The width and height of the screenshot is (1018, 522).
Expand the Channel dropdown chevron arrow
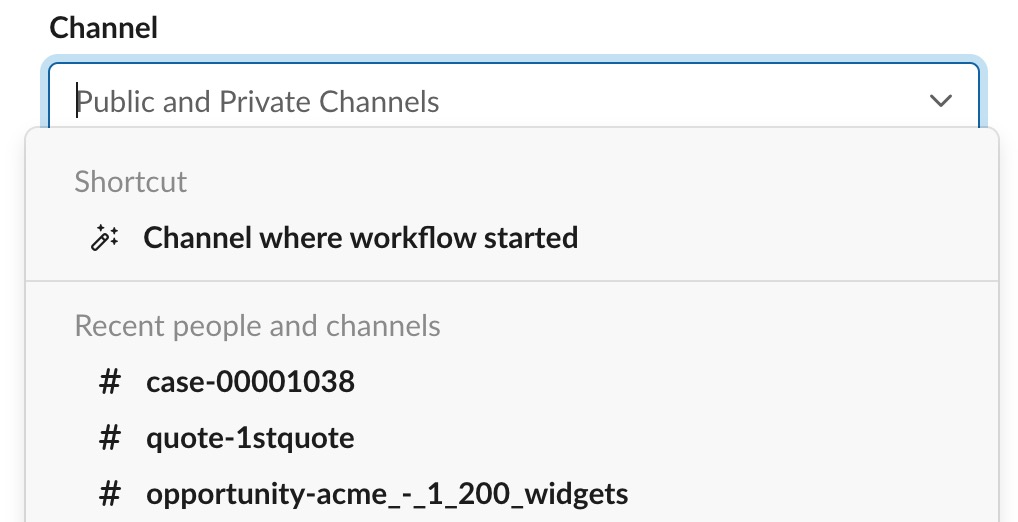[x=941, y=101]
